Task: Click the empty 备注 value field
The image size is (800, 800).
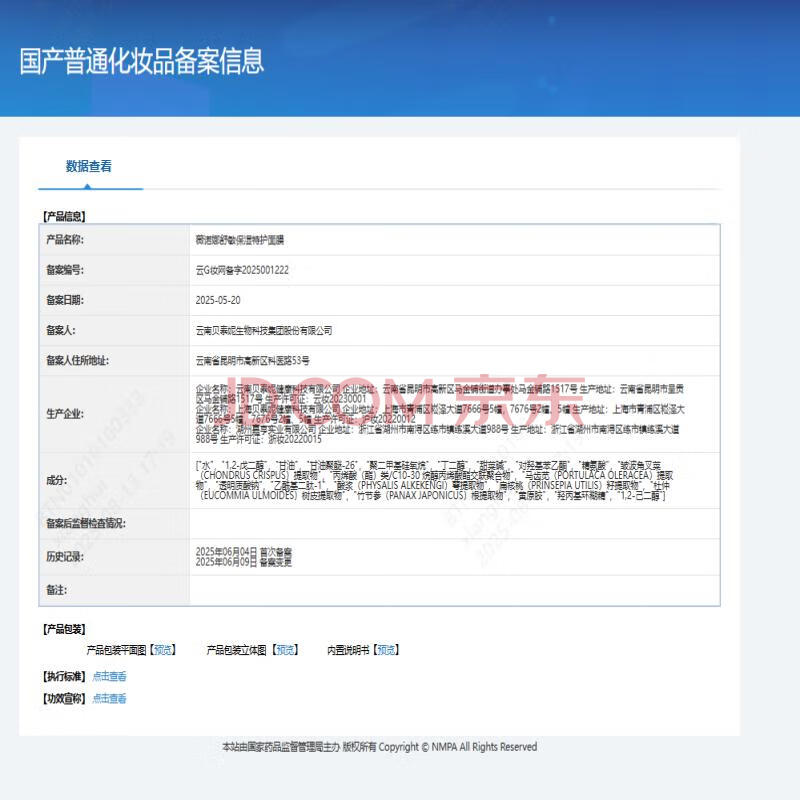Action: coord(454,590)
